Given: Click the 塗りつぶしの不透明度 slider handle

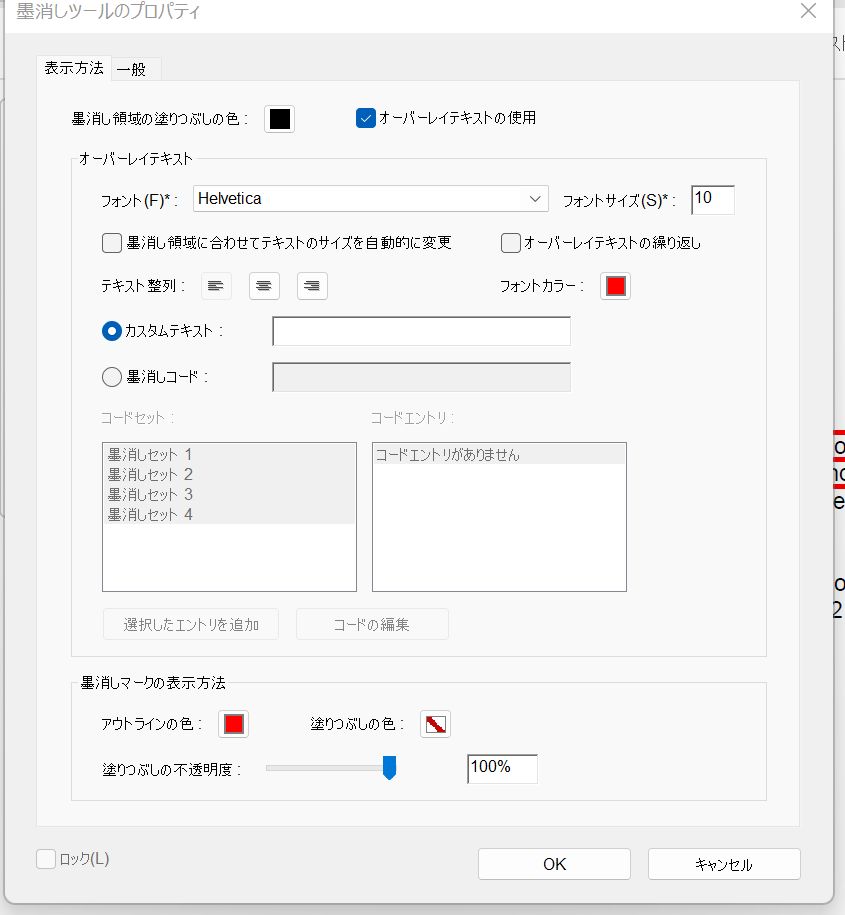Looking at the screenshot, I should 389,768.
